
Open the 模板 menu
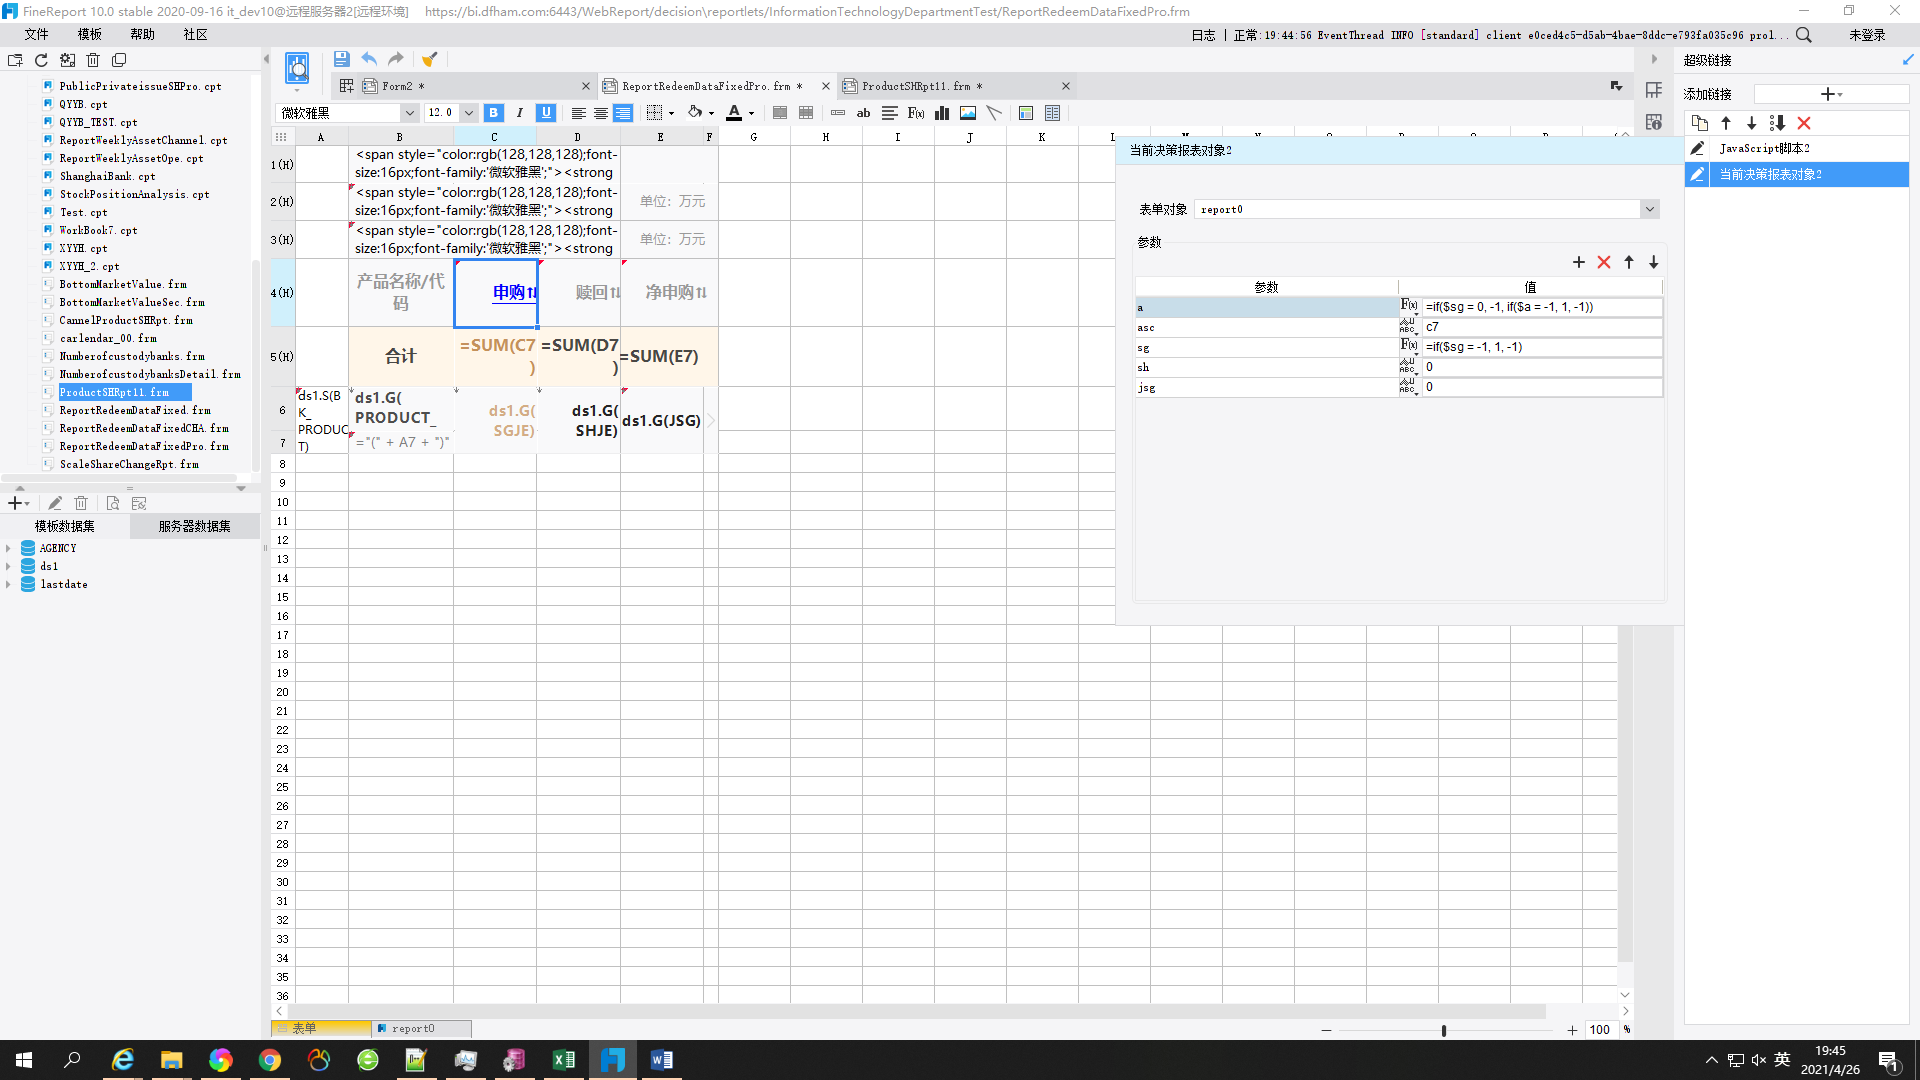point(90,34)
